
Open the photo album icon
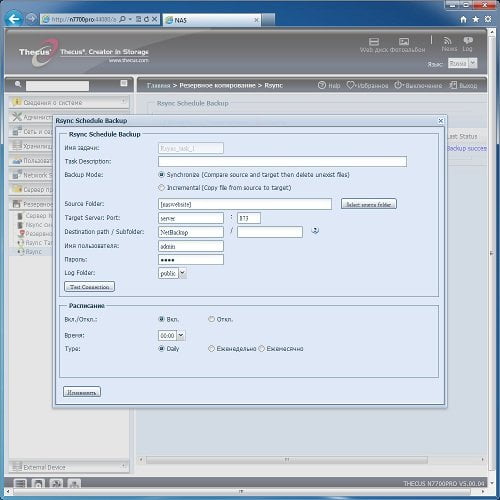click(404, 42)
